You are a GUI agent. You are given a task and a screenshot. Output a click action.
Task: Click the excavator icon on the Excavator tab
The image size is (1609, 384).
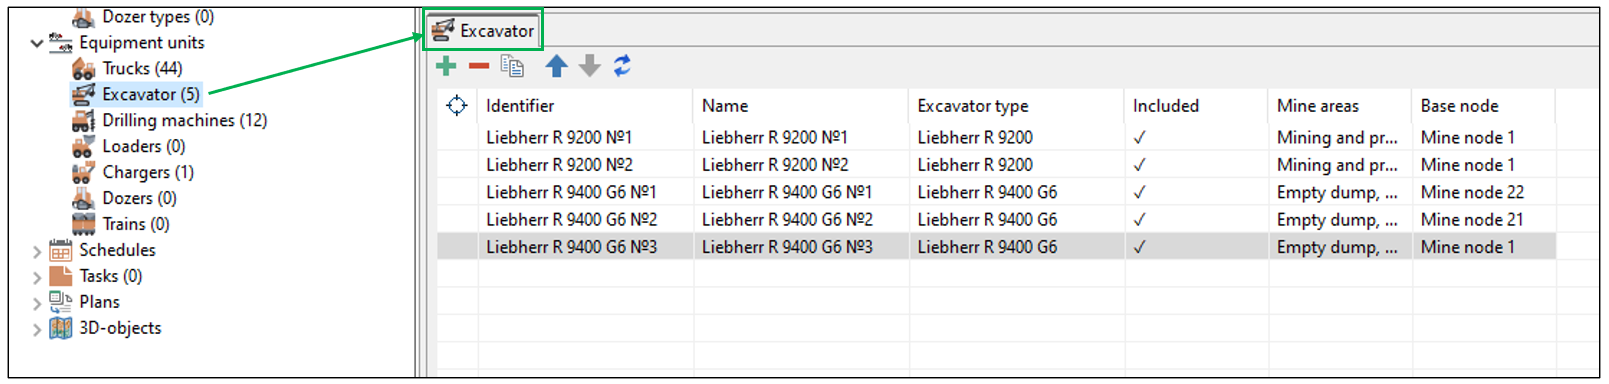pos(443,30)
